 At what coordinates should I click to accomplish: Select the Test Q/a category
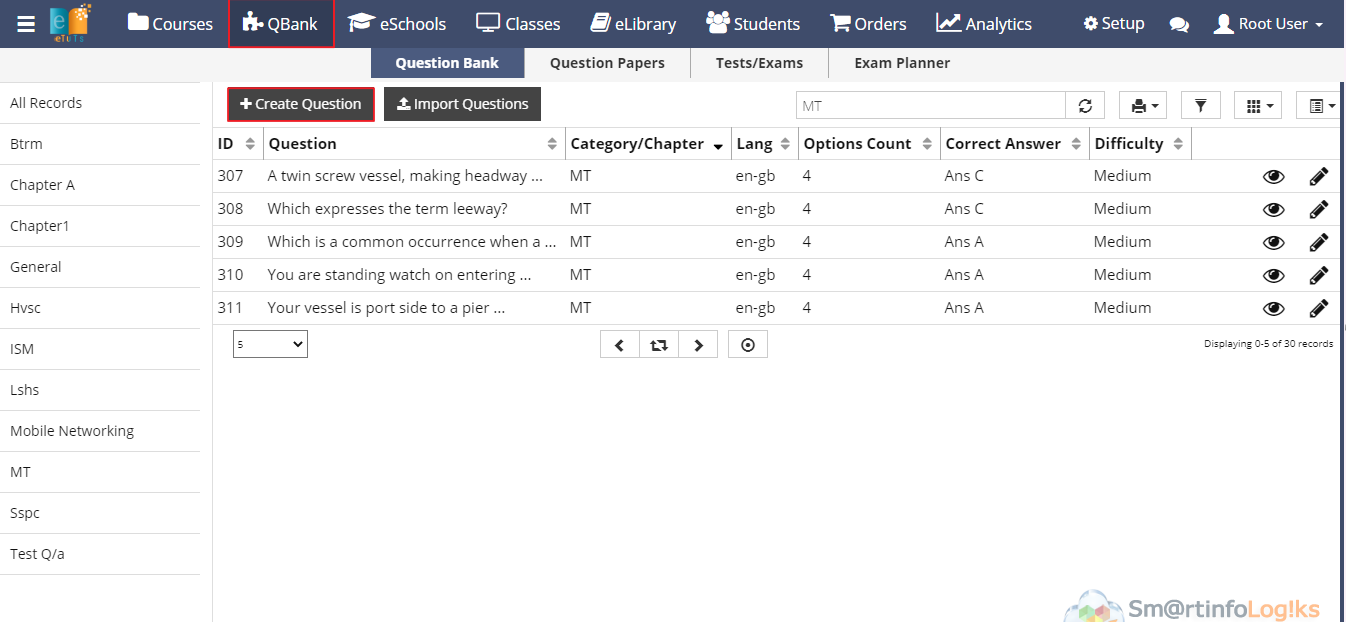click(100, 554)
